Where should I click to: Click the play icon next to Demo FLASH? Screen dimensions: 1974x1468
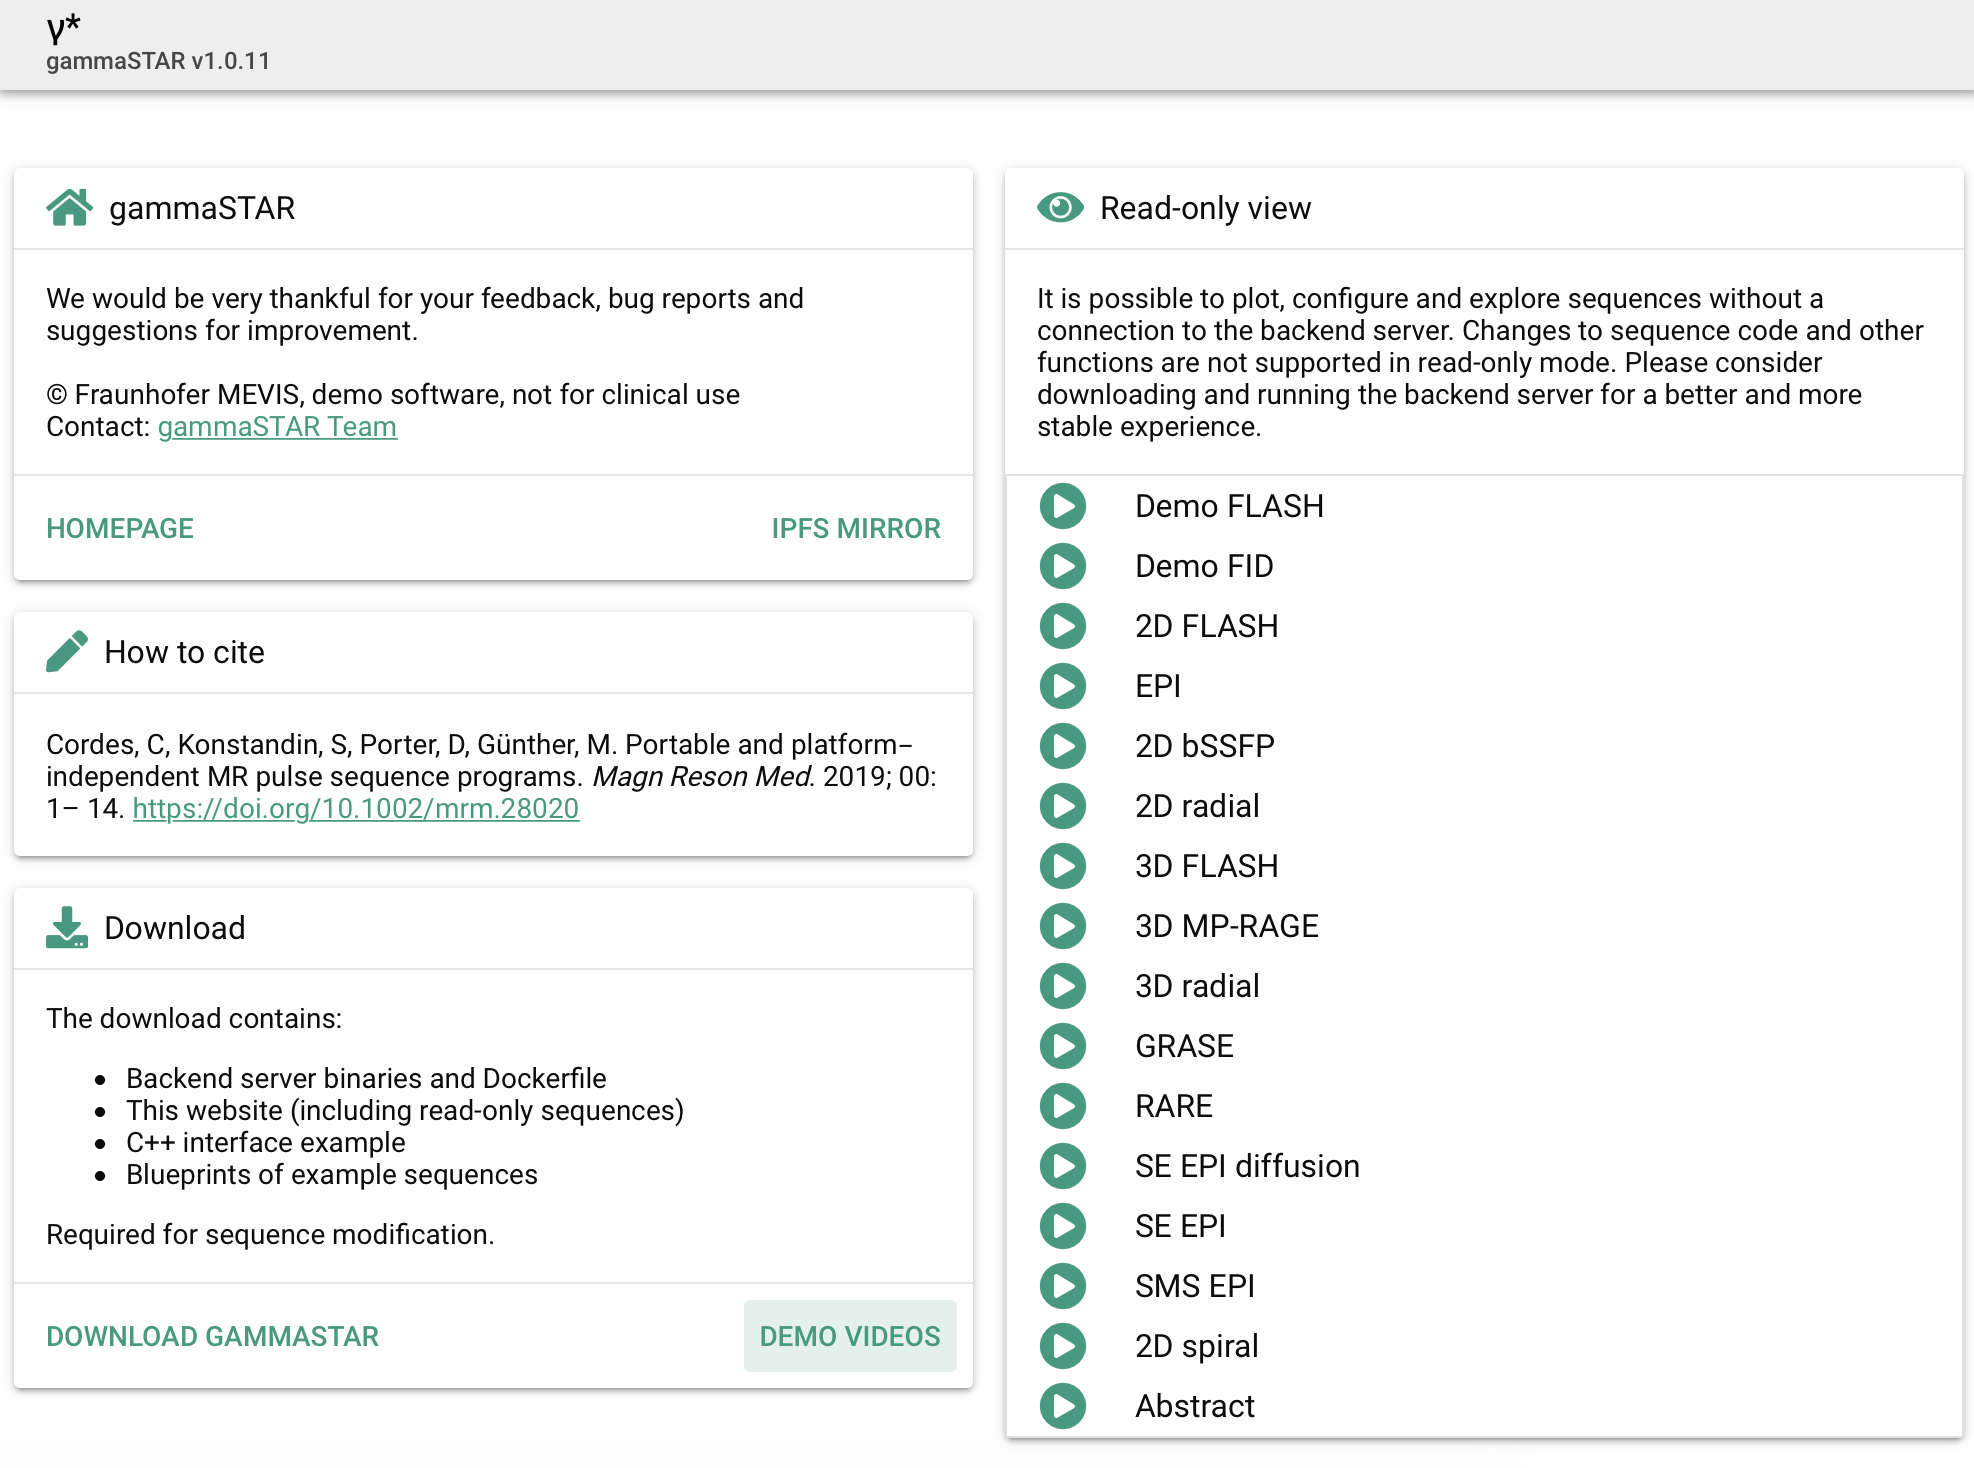[1062, 506]
